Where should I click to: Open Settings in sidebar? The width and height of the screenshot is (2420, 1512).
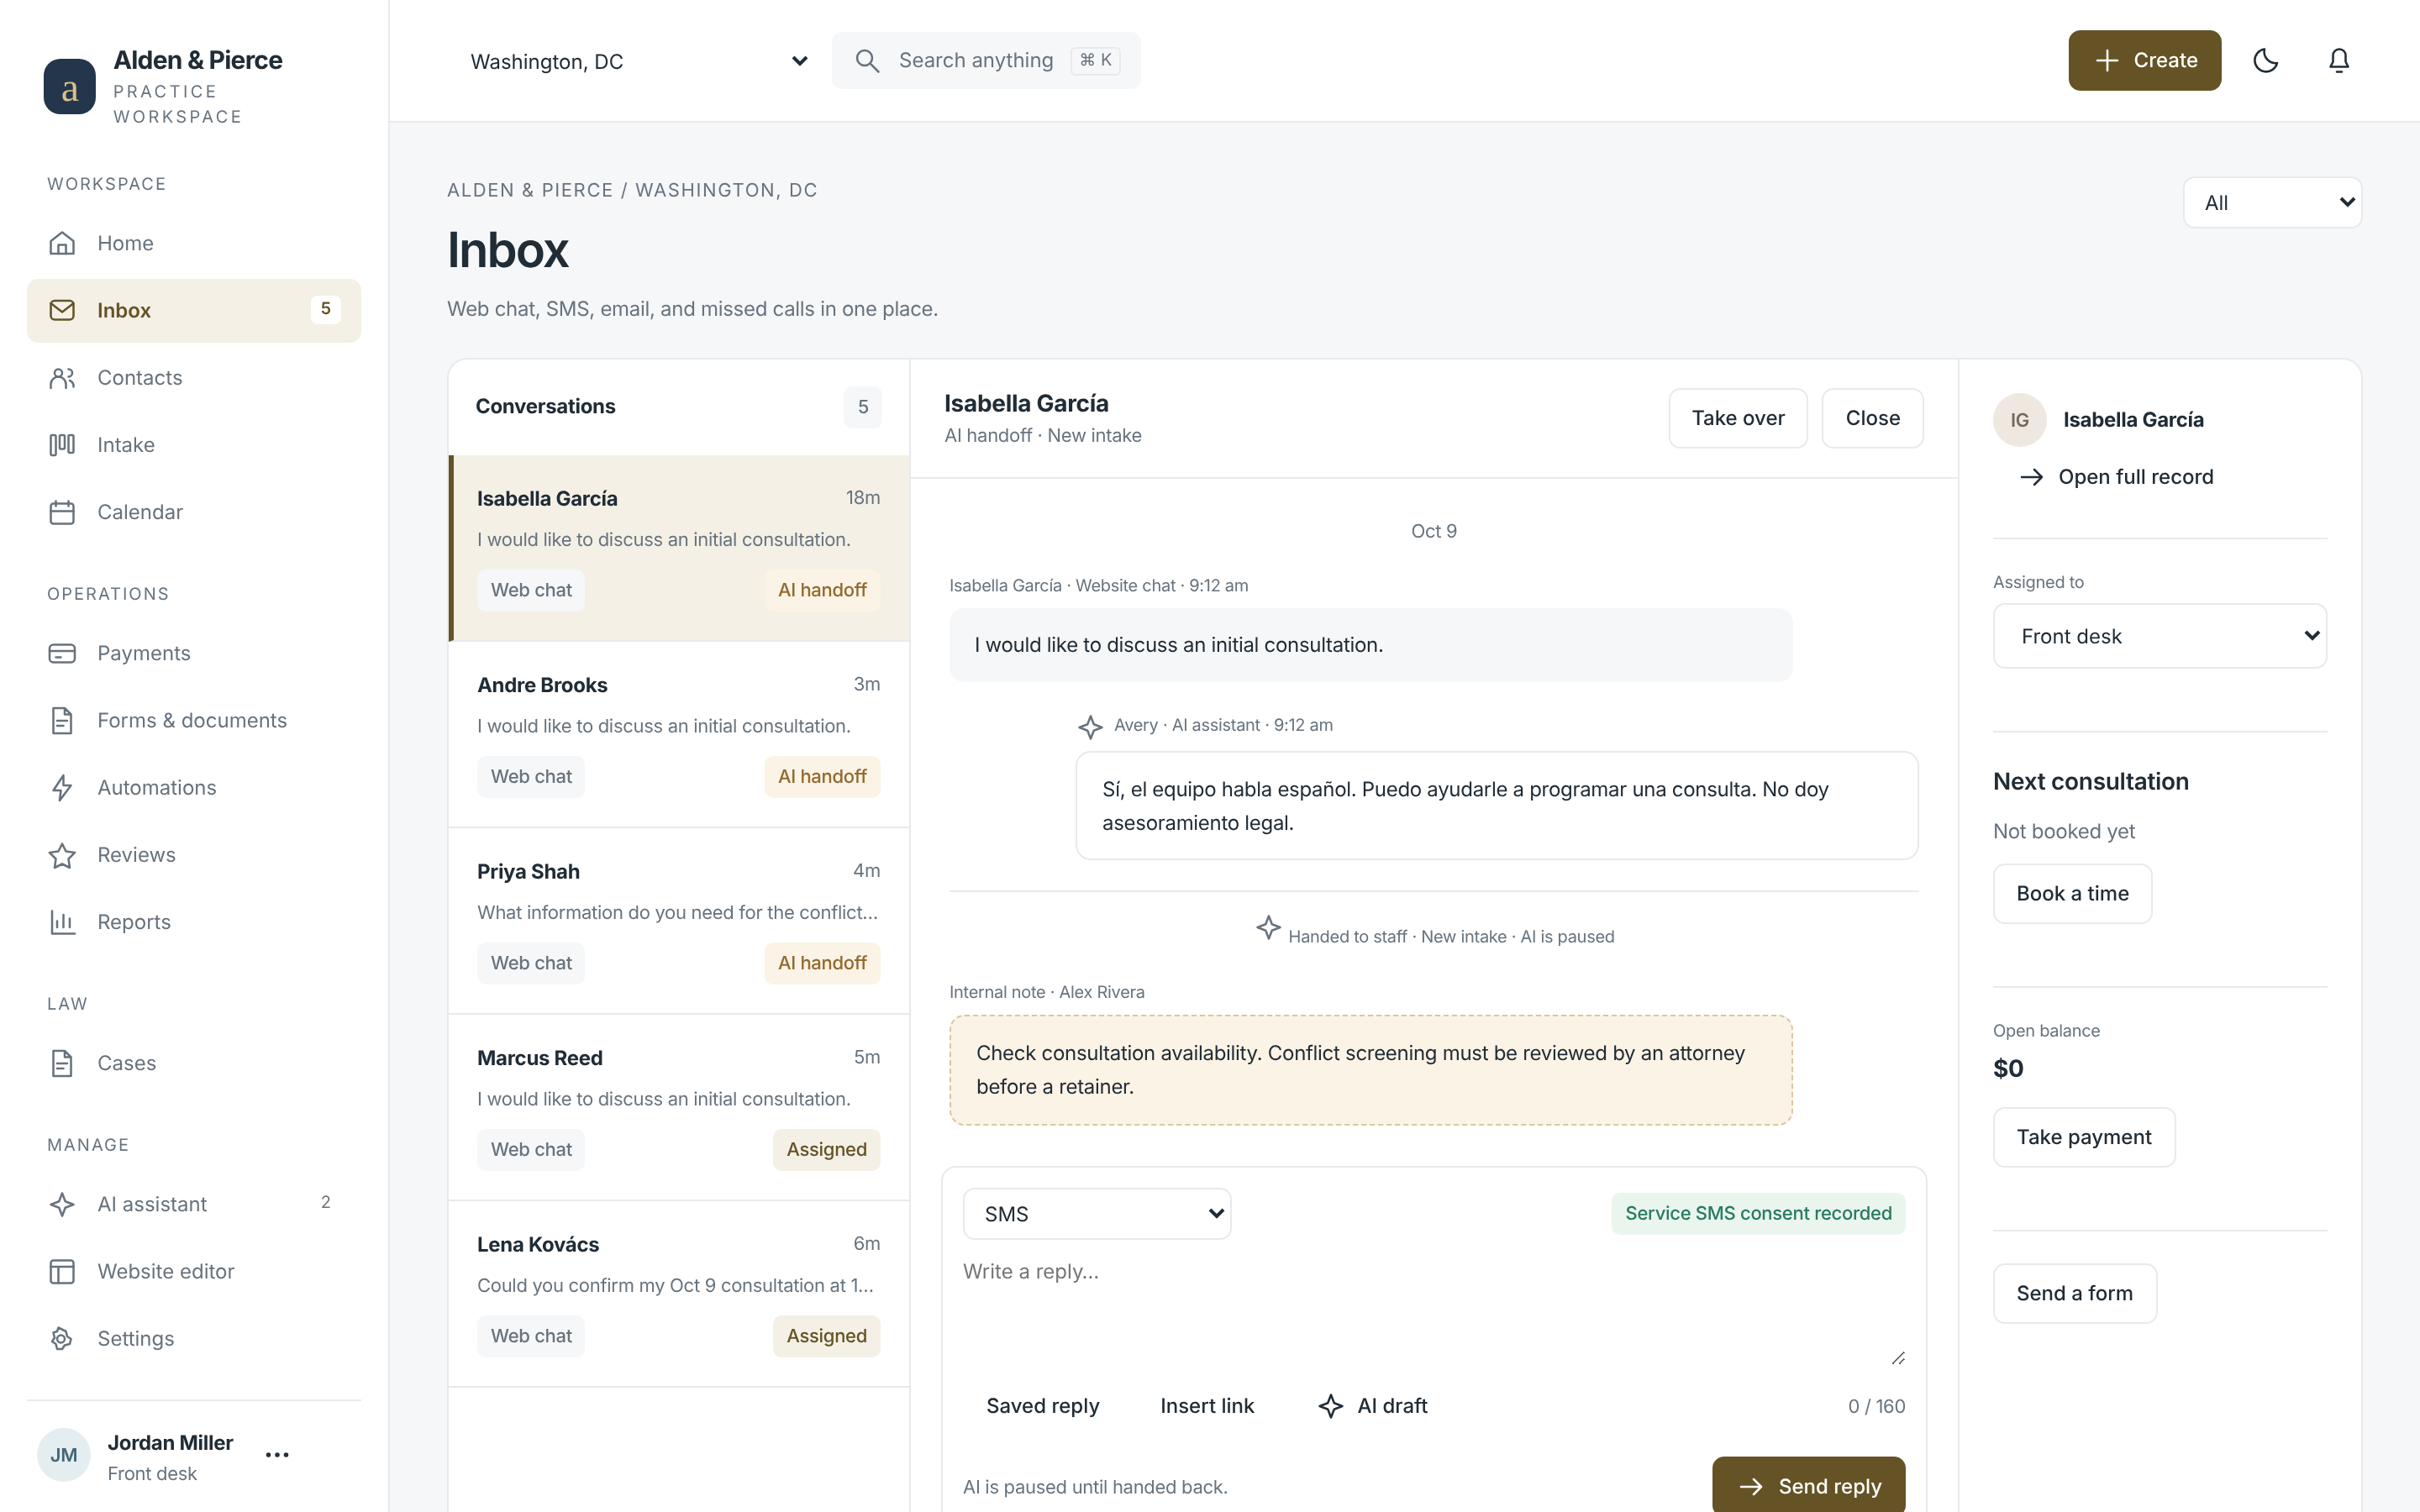point(194,1338)
